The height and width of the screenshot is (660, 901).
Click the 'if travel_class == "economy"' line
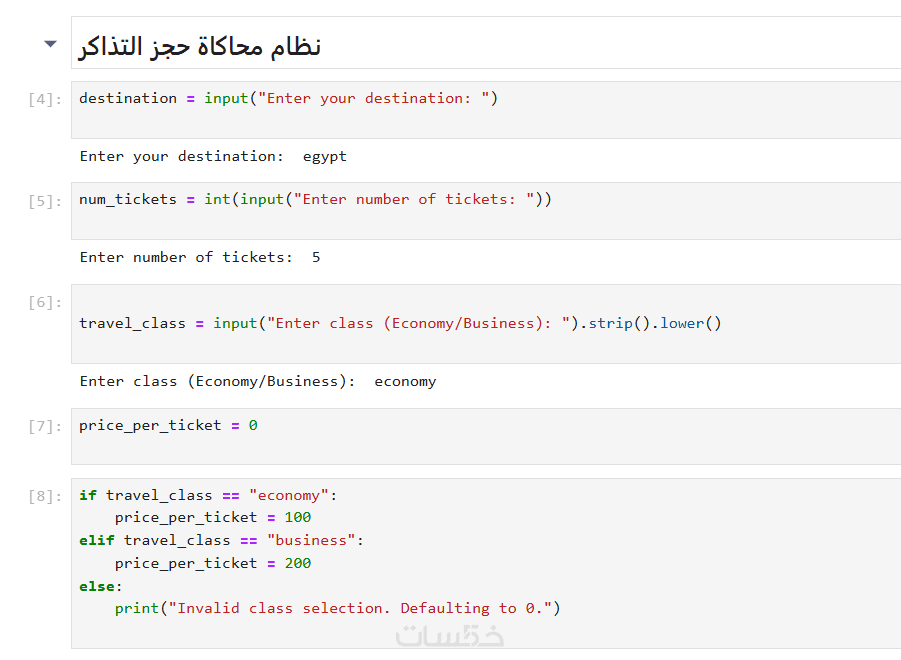[x=209, y=495]
